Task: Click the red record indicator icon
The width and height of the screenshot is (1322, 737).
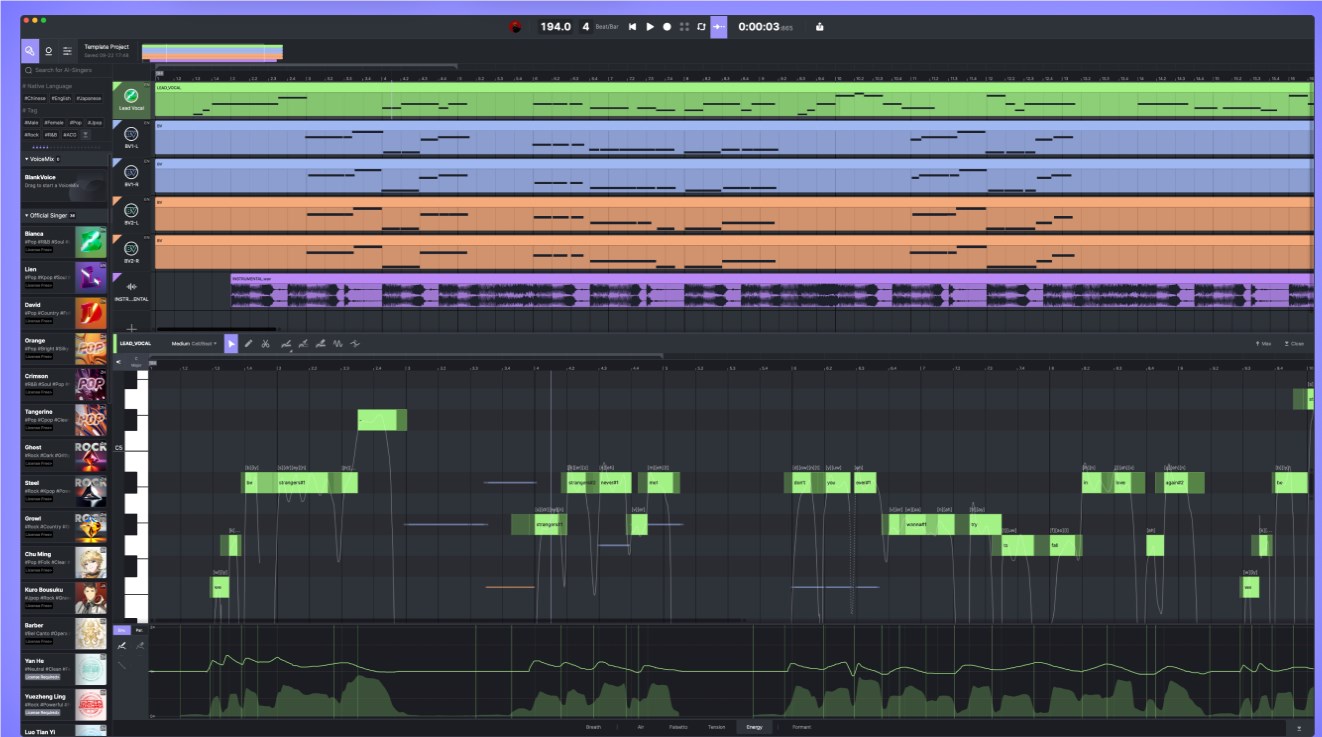Action: click(515, 27)
